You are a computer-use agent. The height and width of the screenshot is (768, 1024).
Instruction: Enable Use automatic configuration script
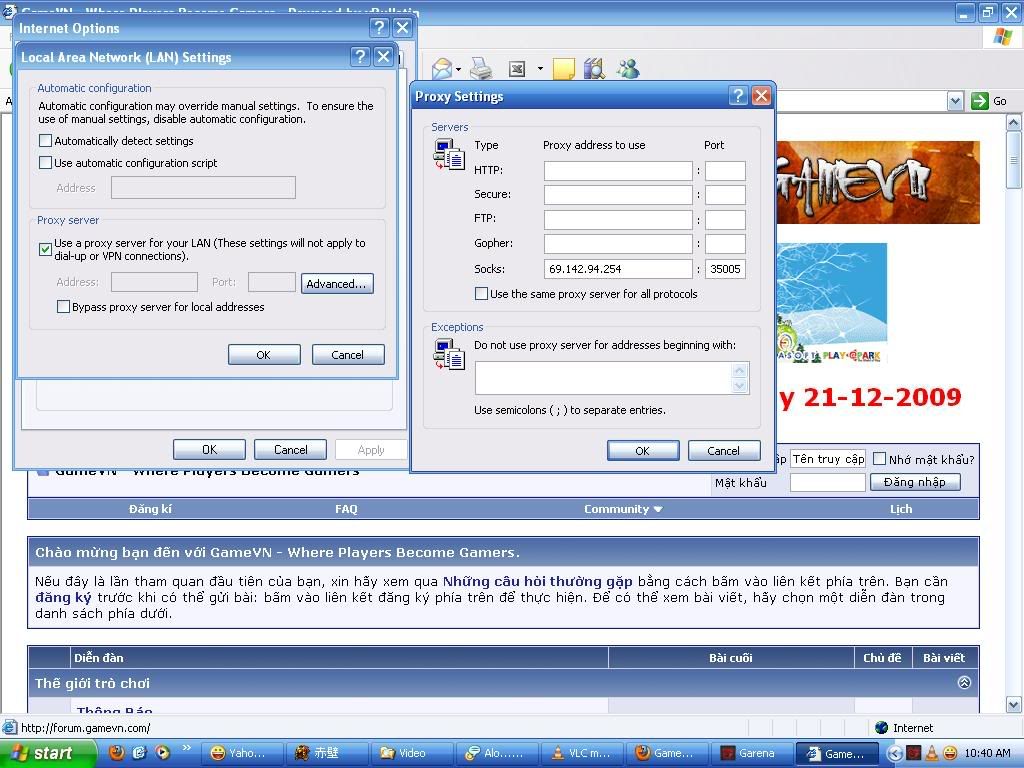tap(46, 163)
